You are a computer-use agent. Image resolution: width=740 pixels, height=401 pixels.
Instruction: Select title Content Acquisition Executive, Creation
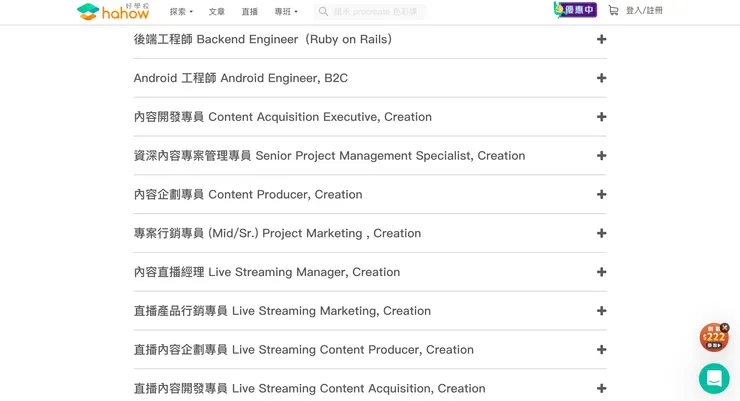(283, 117)
